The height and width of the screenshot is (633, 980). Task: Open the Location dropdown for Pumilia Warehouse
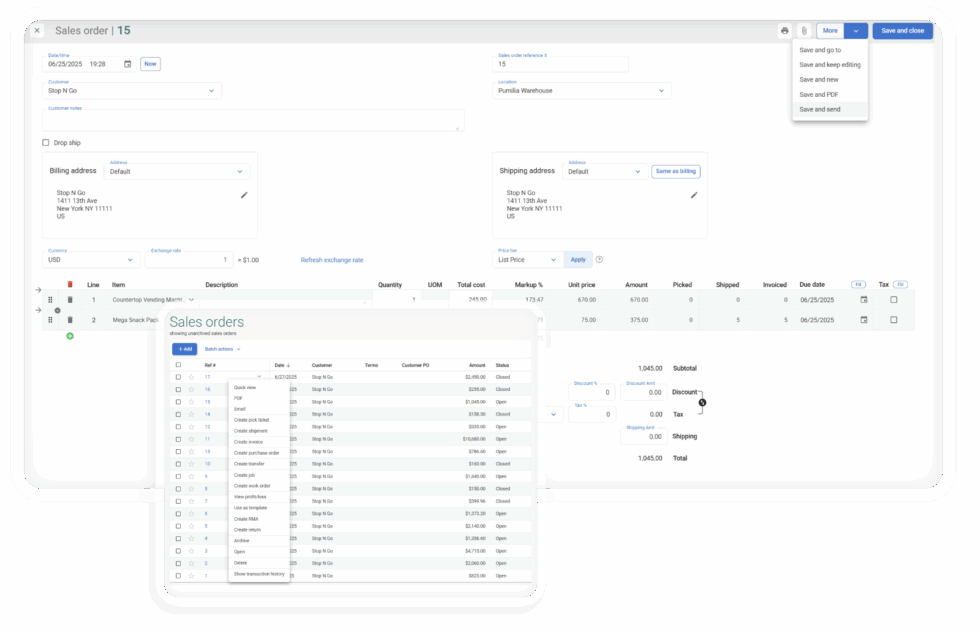[x=661, y=90]
